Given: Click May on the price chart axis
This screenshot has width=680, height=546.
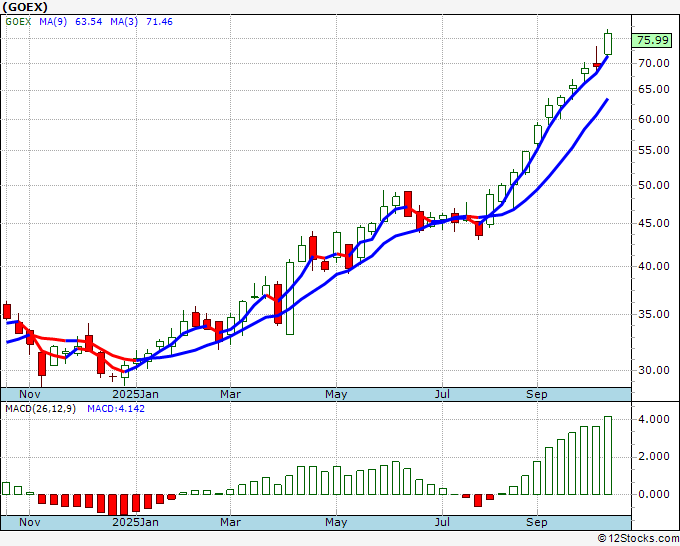Looking at the screenshot, I should click(336, 394).
